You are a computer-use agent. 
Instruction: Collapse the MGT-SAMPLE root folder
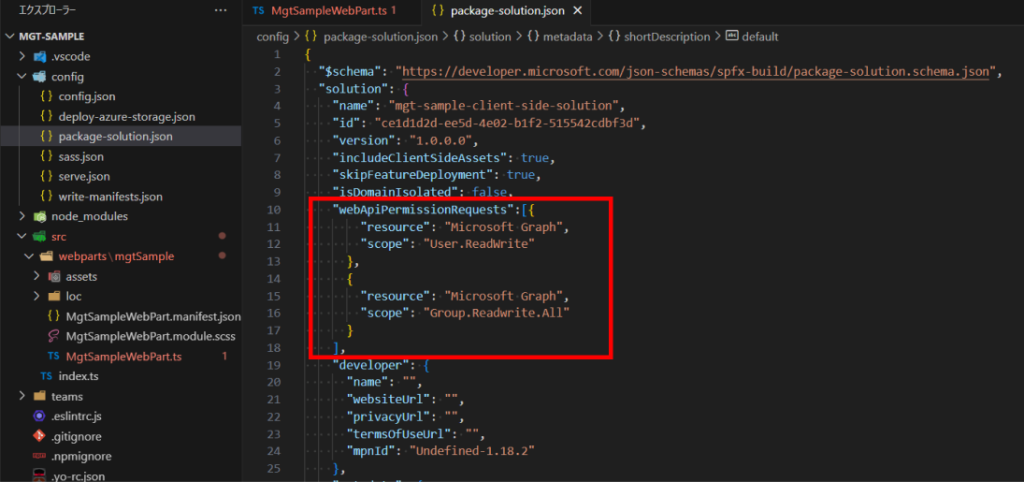point(10,36)
